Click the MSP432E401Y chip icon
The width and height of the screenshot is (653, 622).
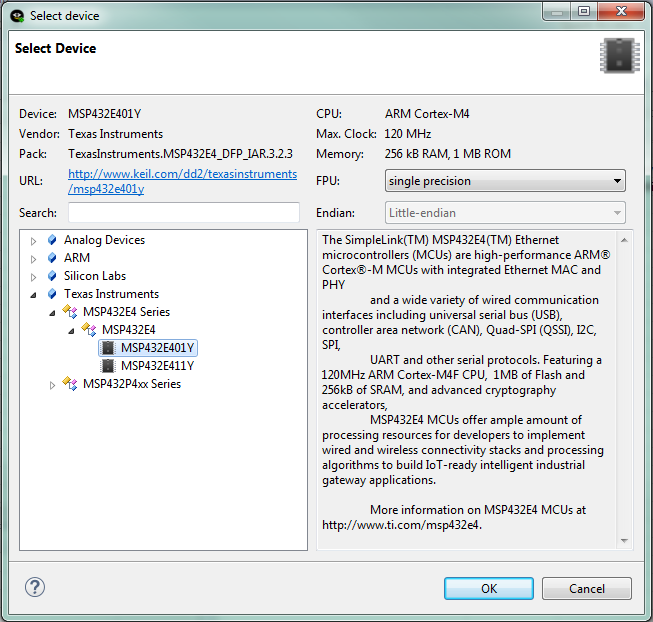pos(108,348)
